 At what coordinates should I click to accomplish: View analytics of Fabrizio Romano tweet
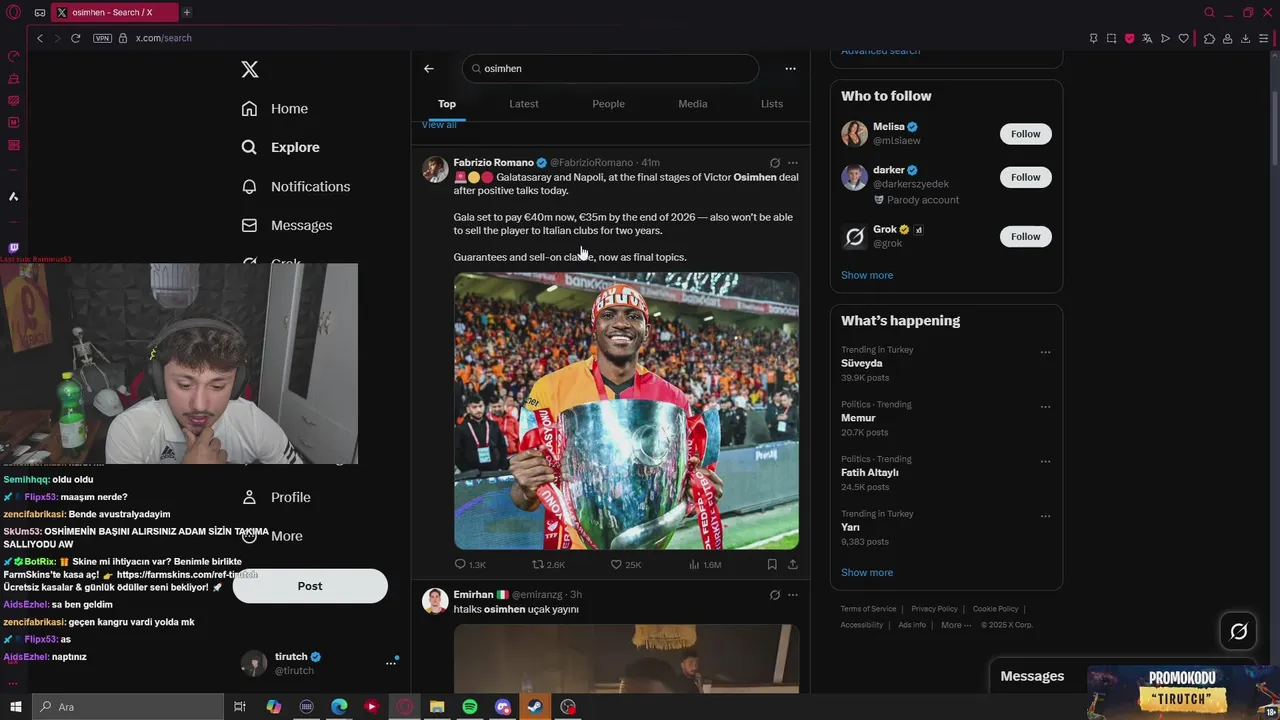[x=705, y=565]
